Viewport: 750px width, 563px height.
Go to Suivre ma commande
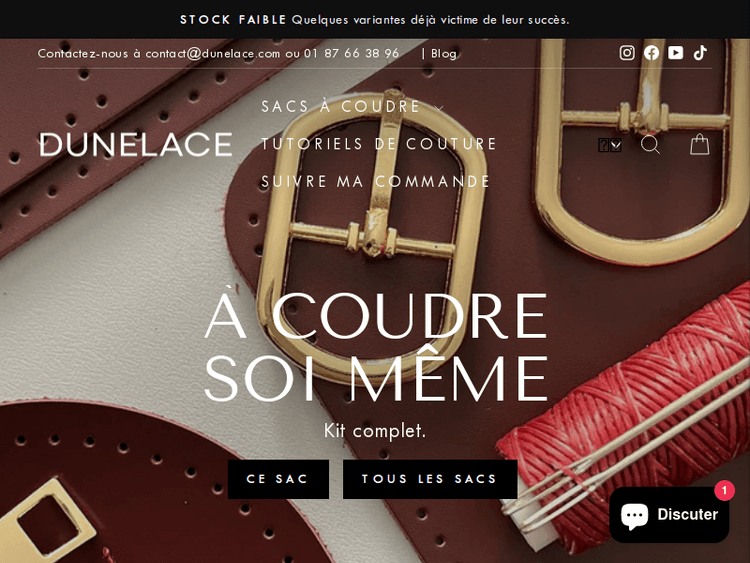coord(375,181)
